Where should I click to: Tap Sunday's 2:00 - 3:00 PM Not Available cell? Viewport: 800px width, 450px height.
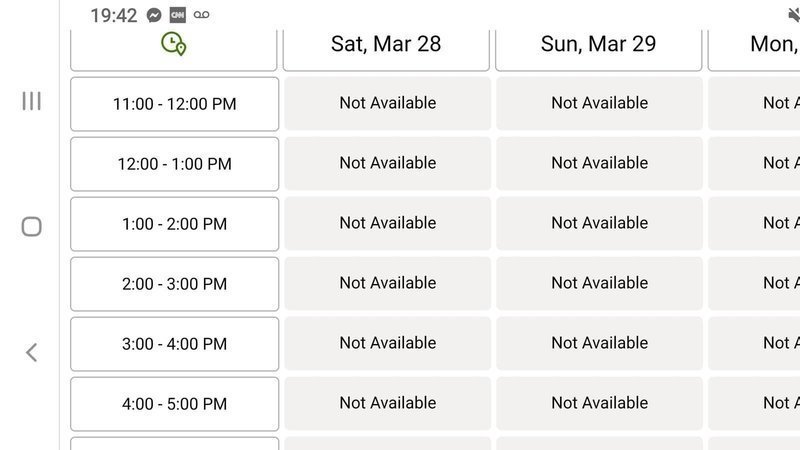click(x=599, y=283)
